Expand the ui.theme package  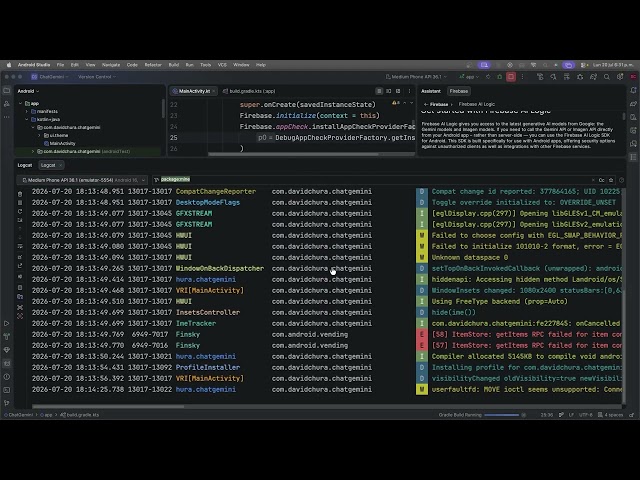click(x=40, y=136)
